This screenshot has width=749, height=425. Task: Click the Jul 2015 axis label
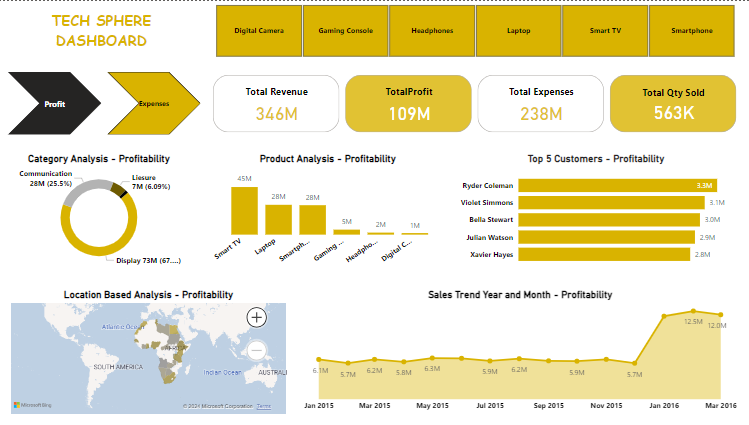tap(490, 405)
